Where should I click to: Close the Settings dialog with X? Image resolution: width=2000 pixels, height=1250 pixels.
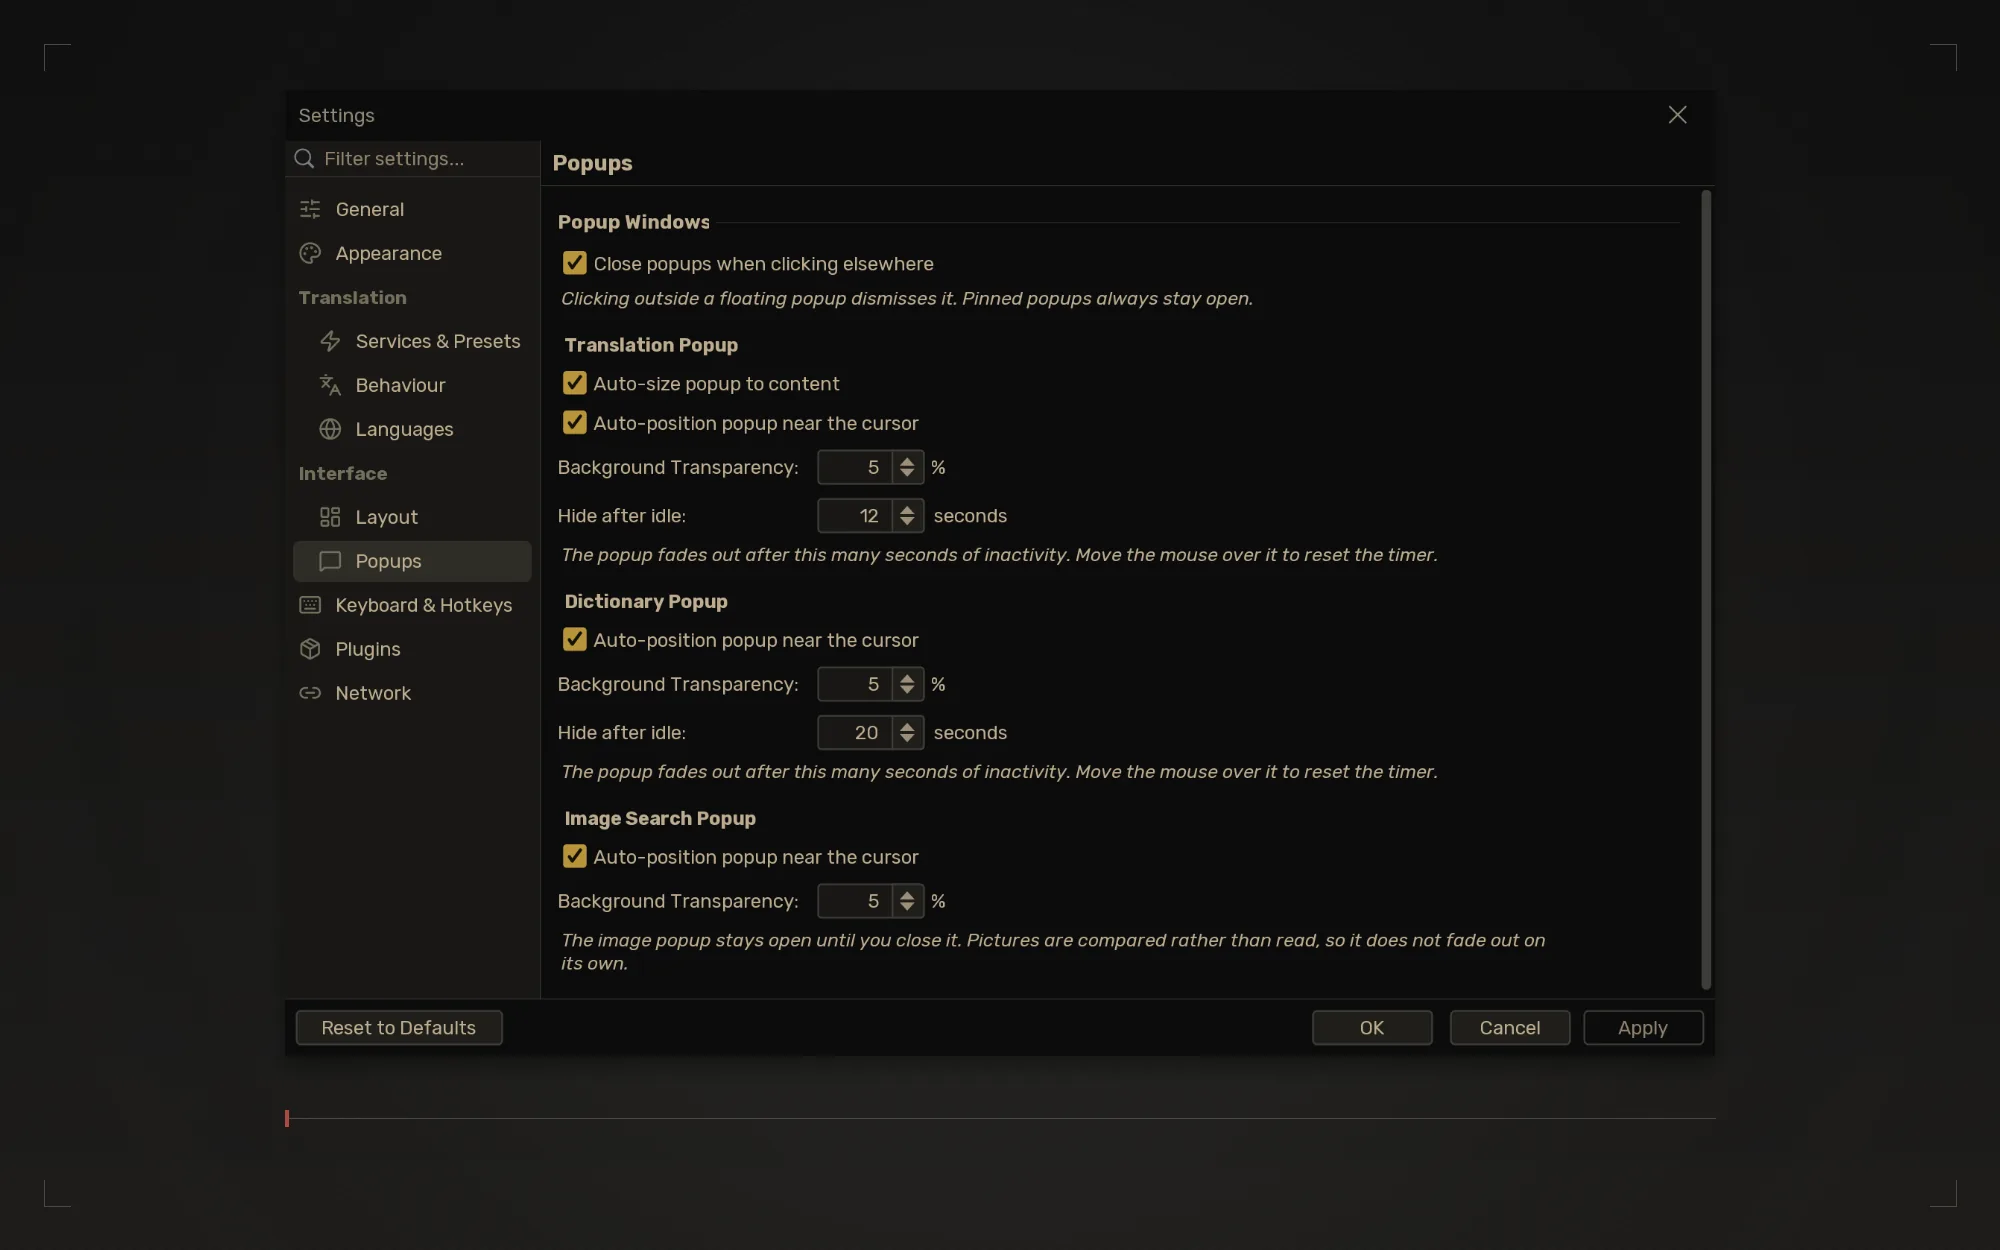click(x=1677, y=115)
